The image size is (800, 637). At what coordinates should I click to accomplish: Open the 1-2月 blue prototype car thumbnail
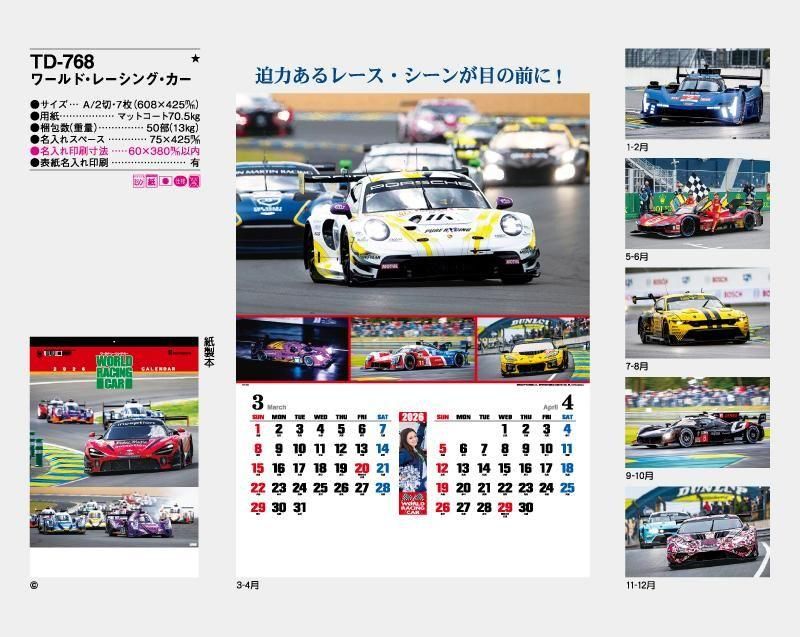pos(697,93)
